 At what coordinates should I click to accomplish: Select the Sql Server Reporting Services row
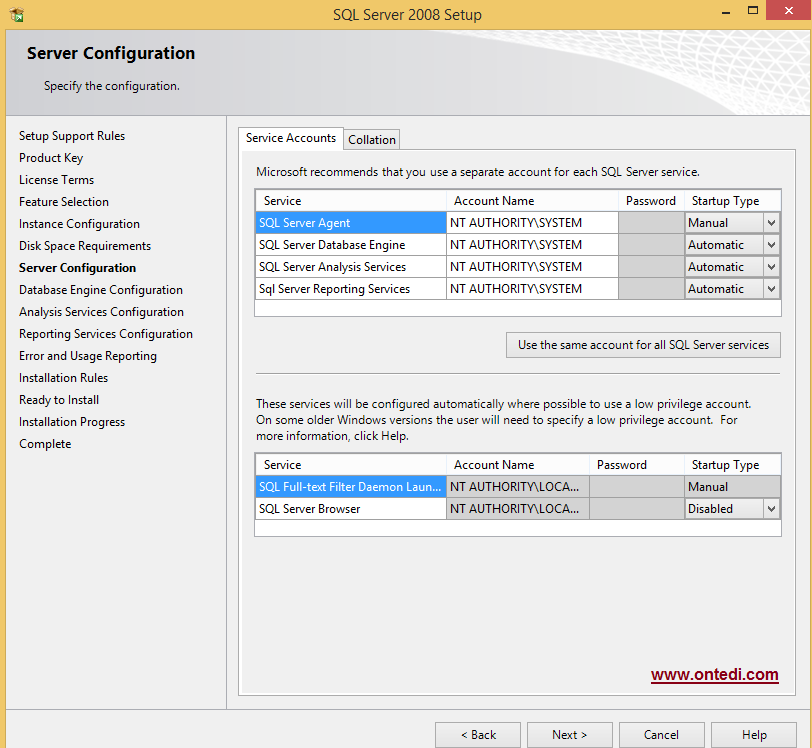pyautogui.click(x=351, y=289)
